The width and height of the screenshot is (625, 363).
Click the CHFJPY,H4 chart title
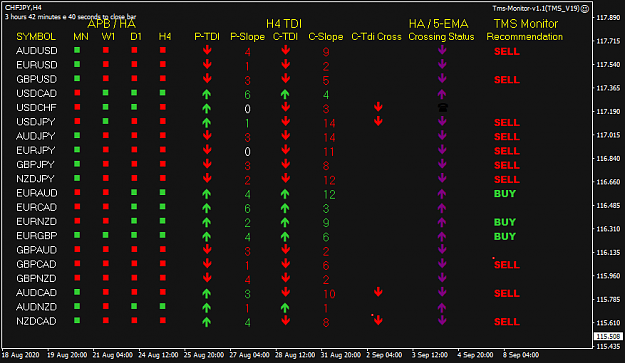(23, 8)
